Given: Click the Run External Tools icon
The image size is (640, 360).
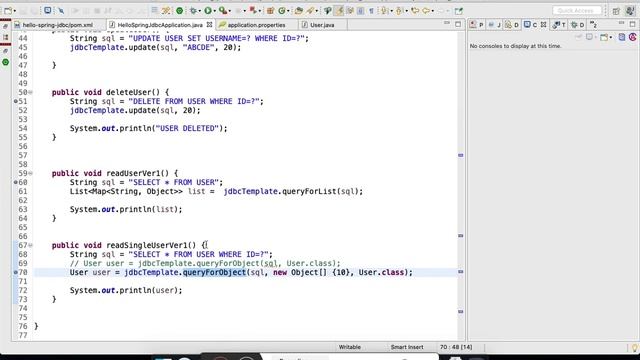Looking at the screenshot, I should click(x=223, y=11).
